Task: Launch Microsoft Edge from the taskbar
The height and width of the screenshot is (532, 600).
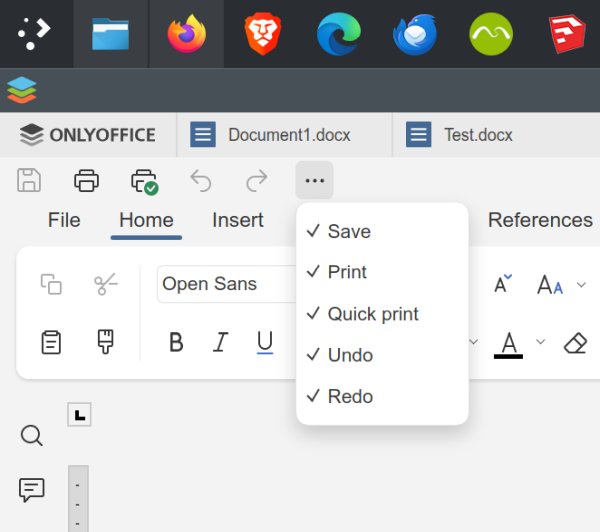Action: [339, 34]
